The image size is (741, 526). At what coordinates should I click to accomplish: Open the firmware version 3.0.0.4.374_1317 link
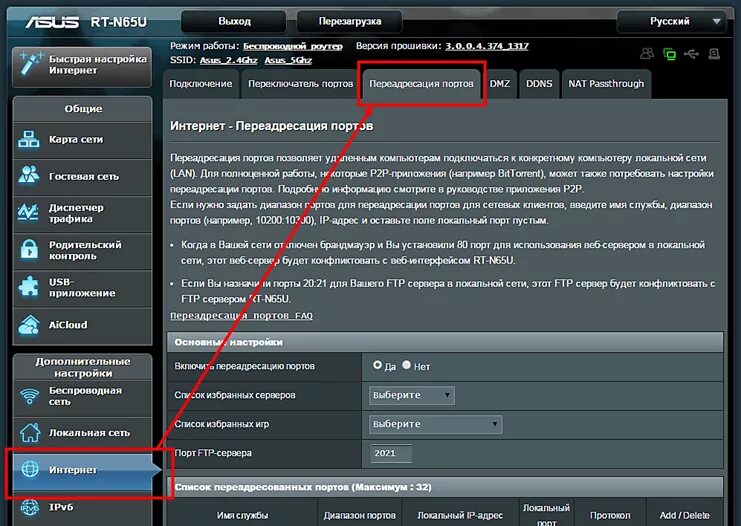487,46
